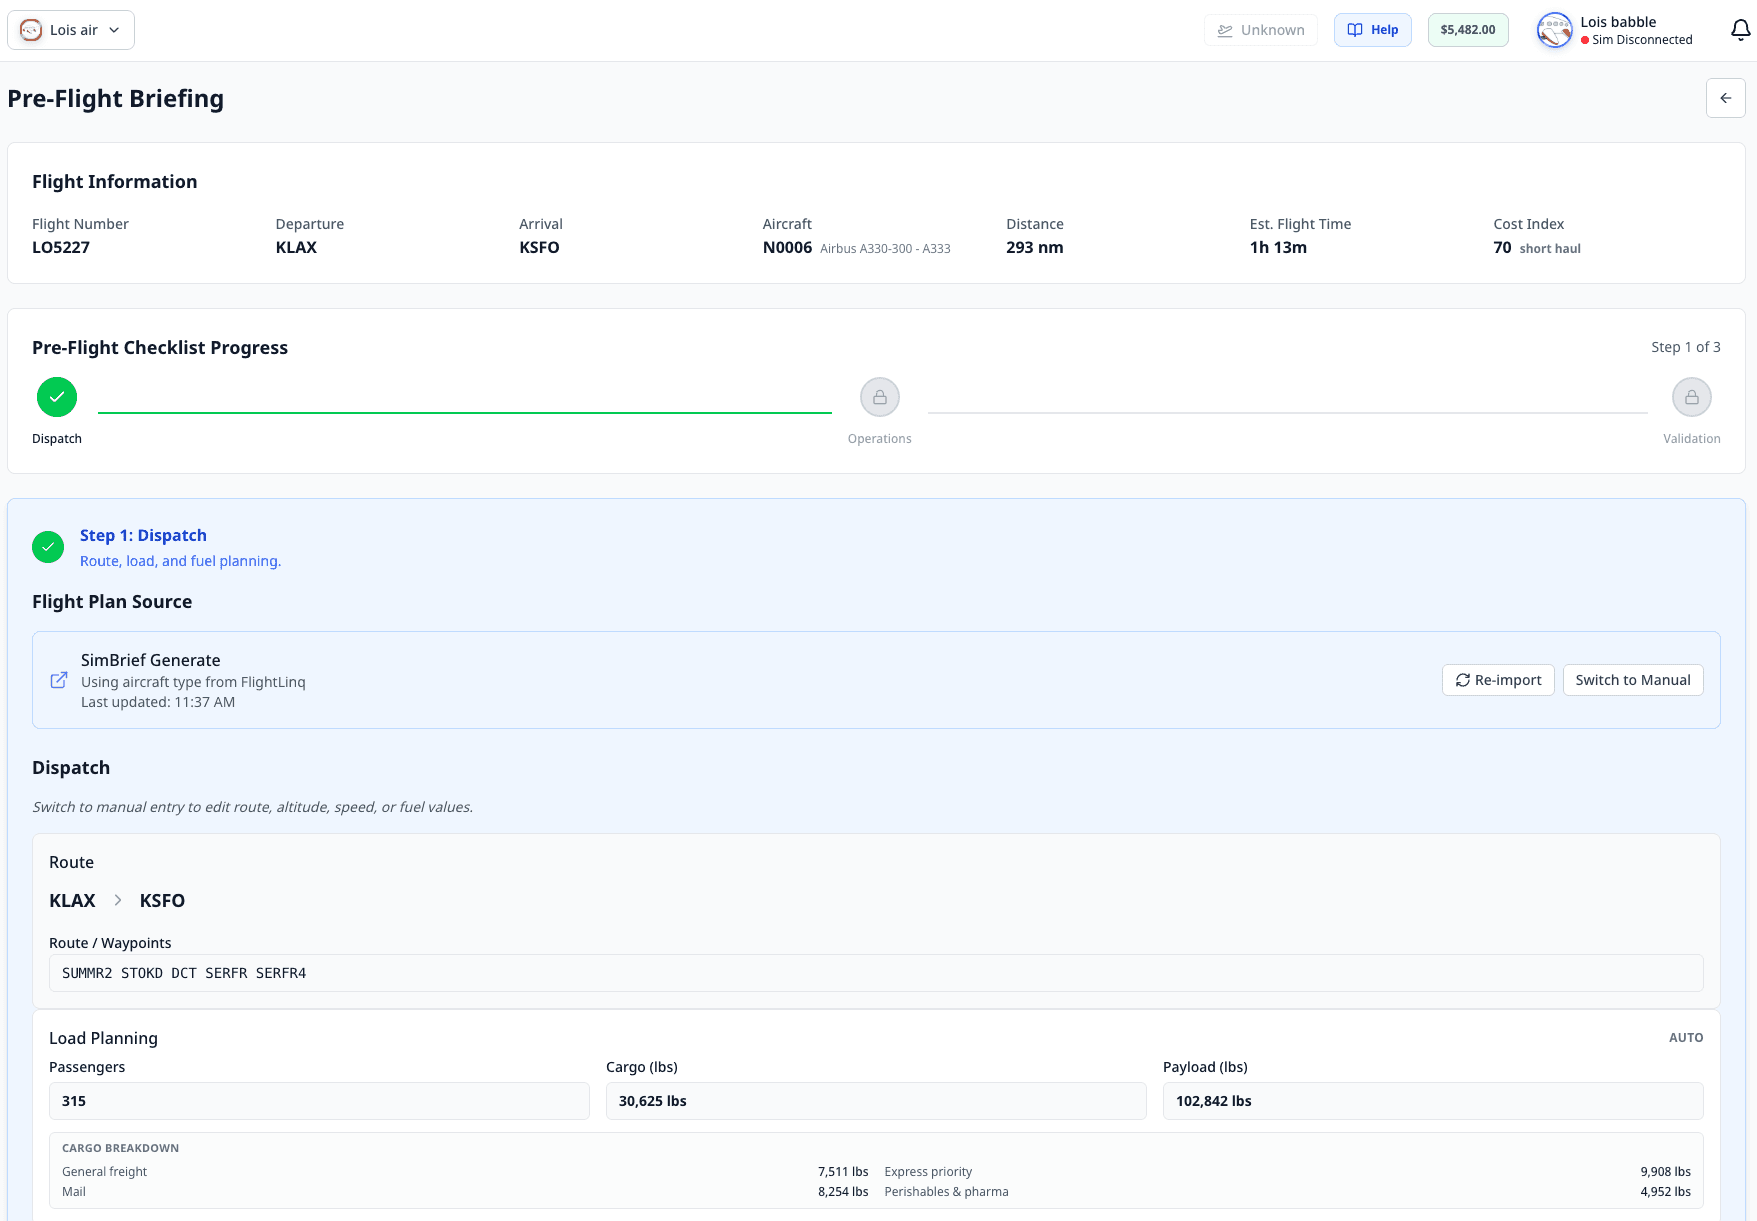Expand the Lois air dropdown

click(115, 29)
